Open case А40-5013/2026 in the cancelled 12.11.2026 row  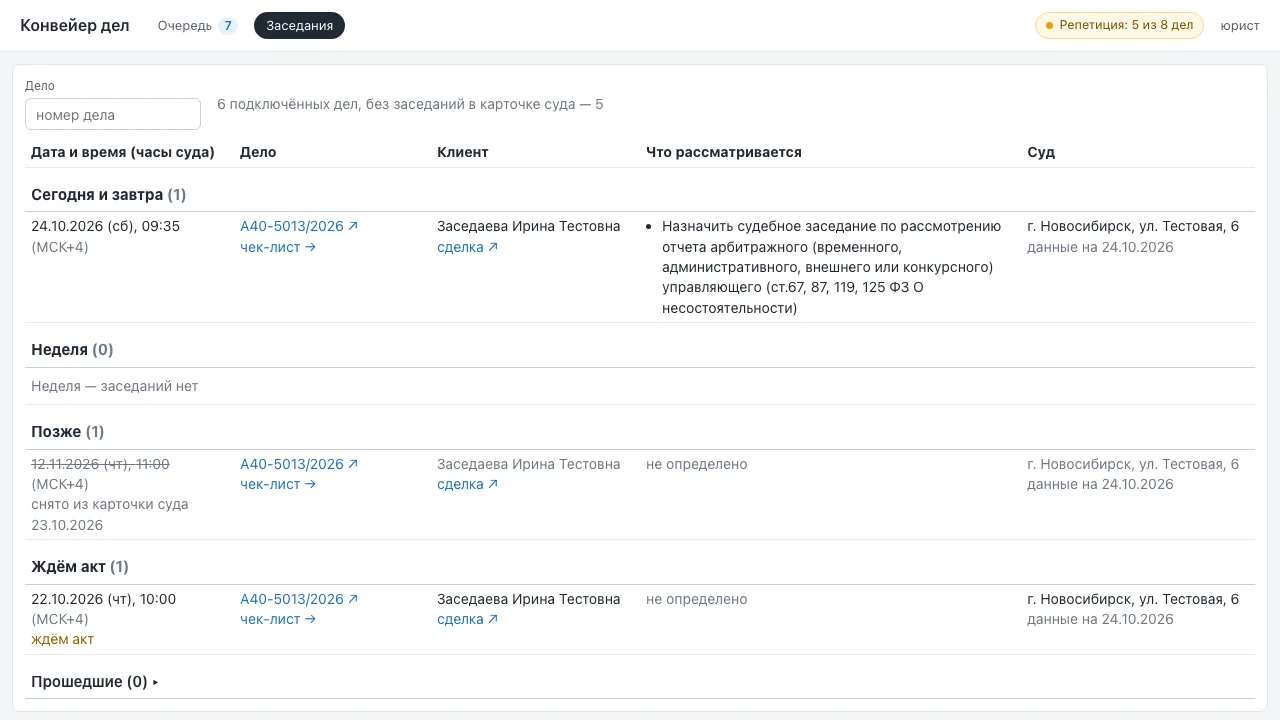[x=299, y=464]
